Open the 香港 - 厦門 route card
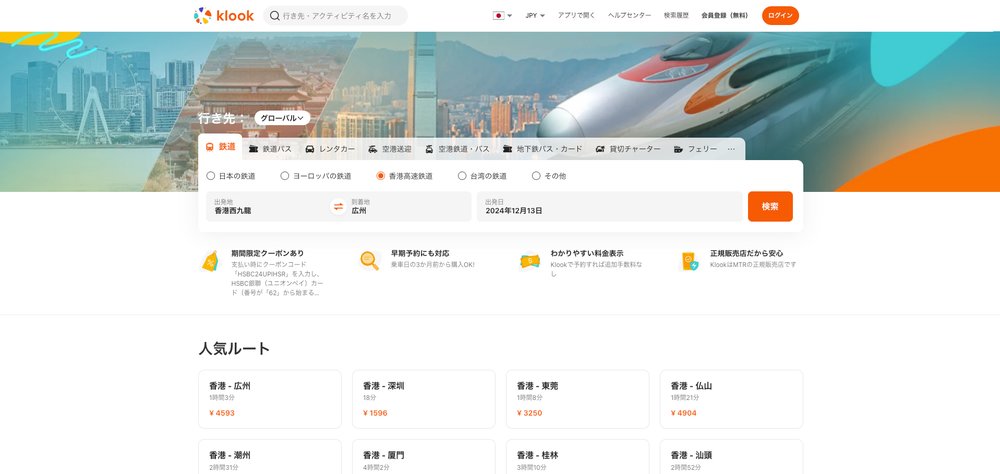The image size is (1000, 474). 423,457
